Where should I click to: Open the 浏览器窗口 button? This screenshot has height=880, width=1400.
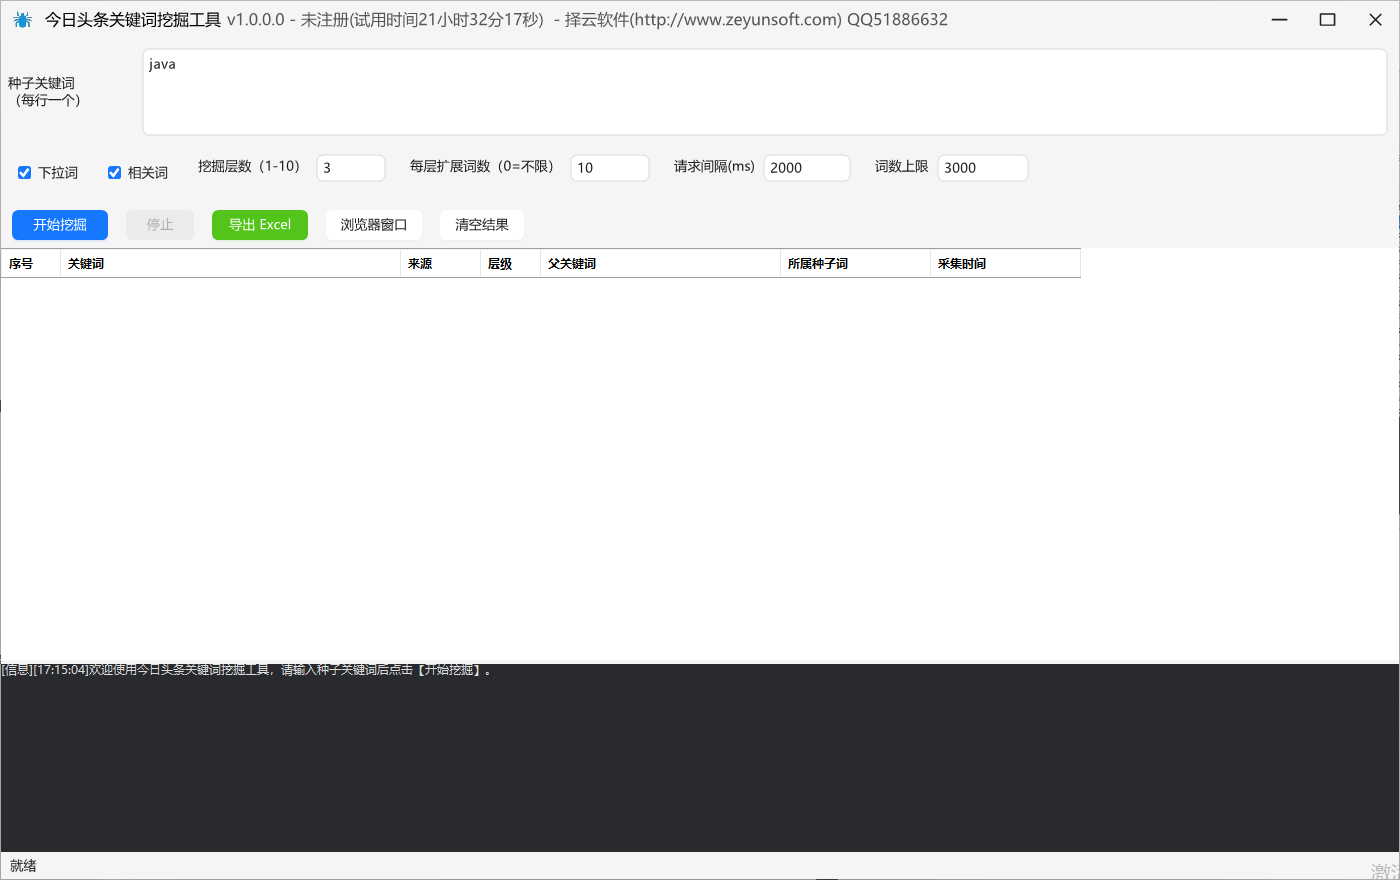(x=374, y=225)
